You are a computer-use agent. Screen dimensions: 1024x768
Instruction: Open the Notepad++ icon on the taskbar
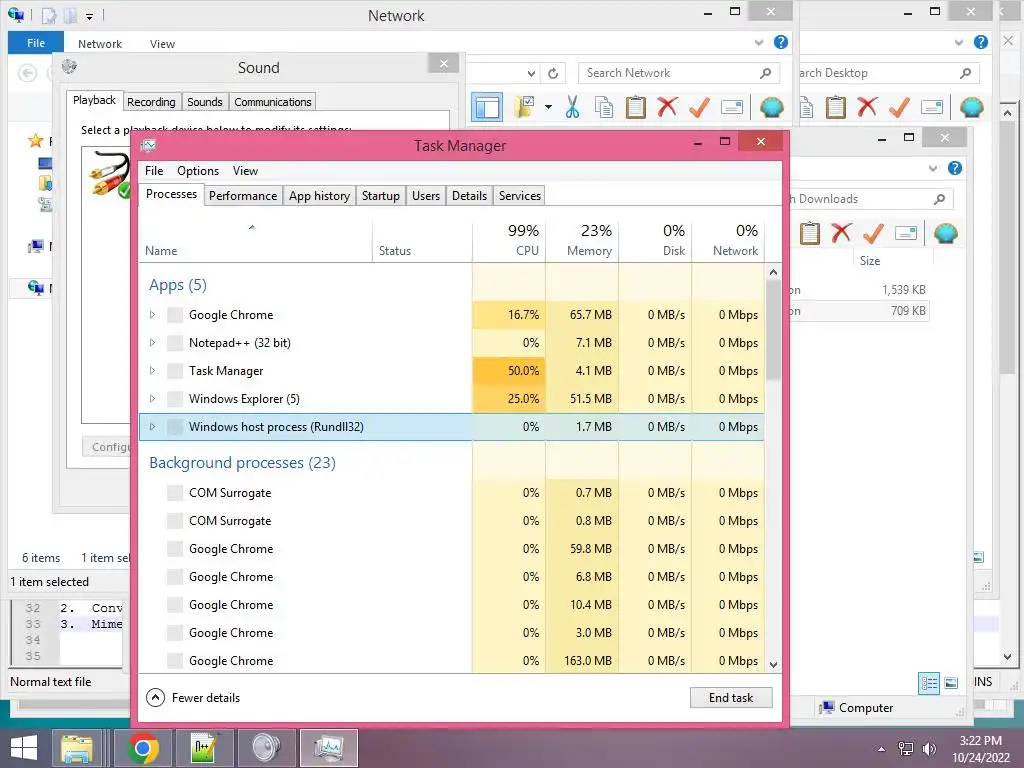click(x=203, y=748)
